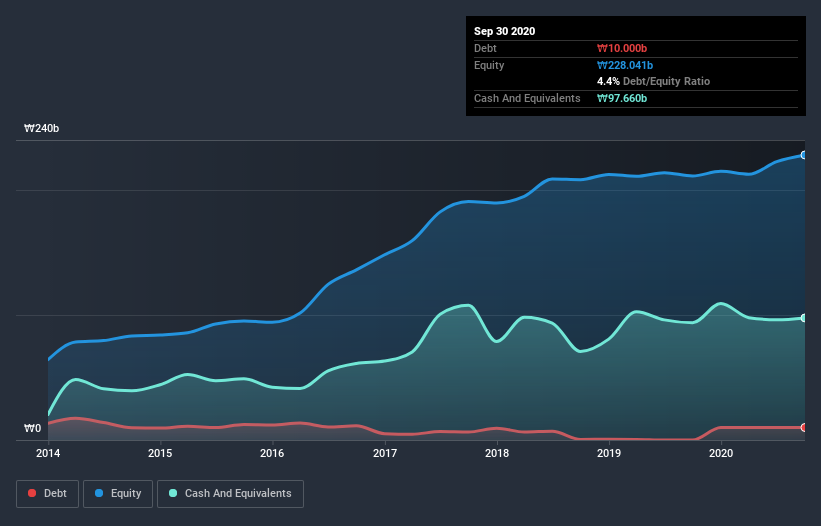
Task: Click the ₩228.041b equity value
Action: (625, 65)
